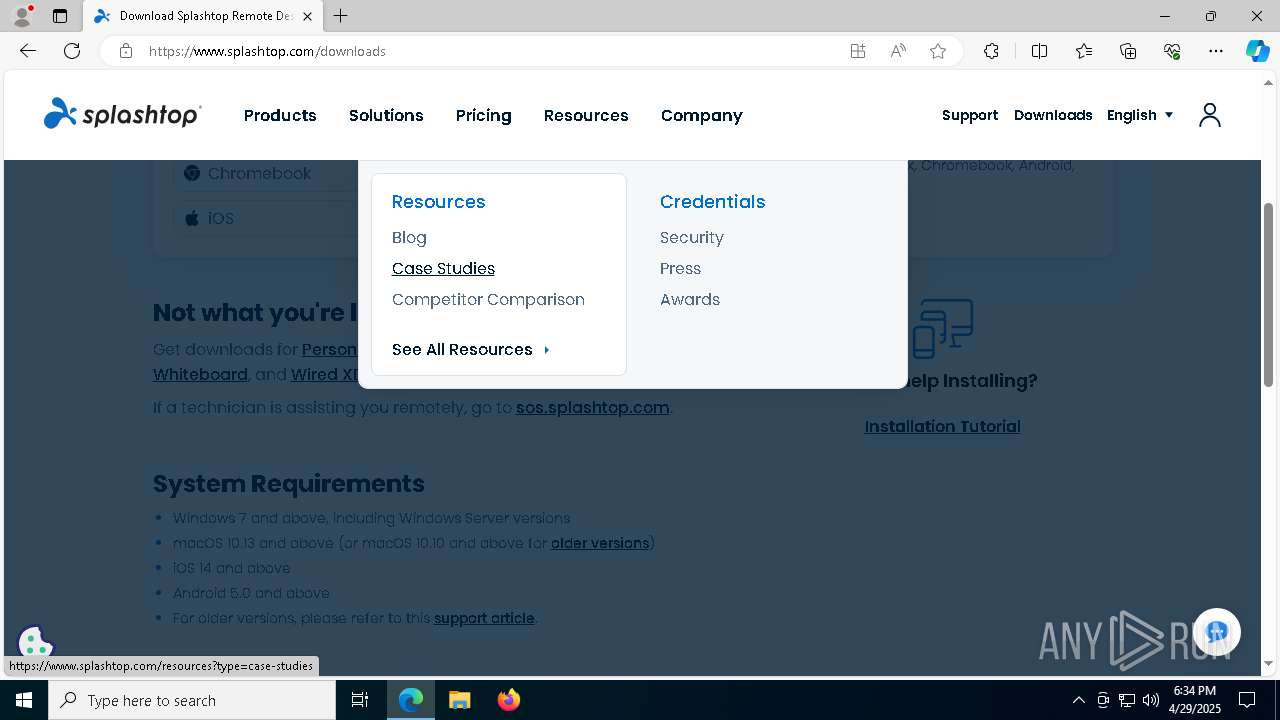
Task: Toggle Split screen icon
Action: coord(1039,51)
